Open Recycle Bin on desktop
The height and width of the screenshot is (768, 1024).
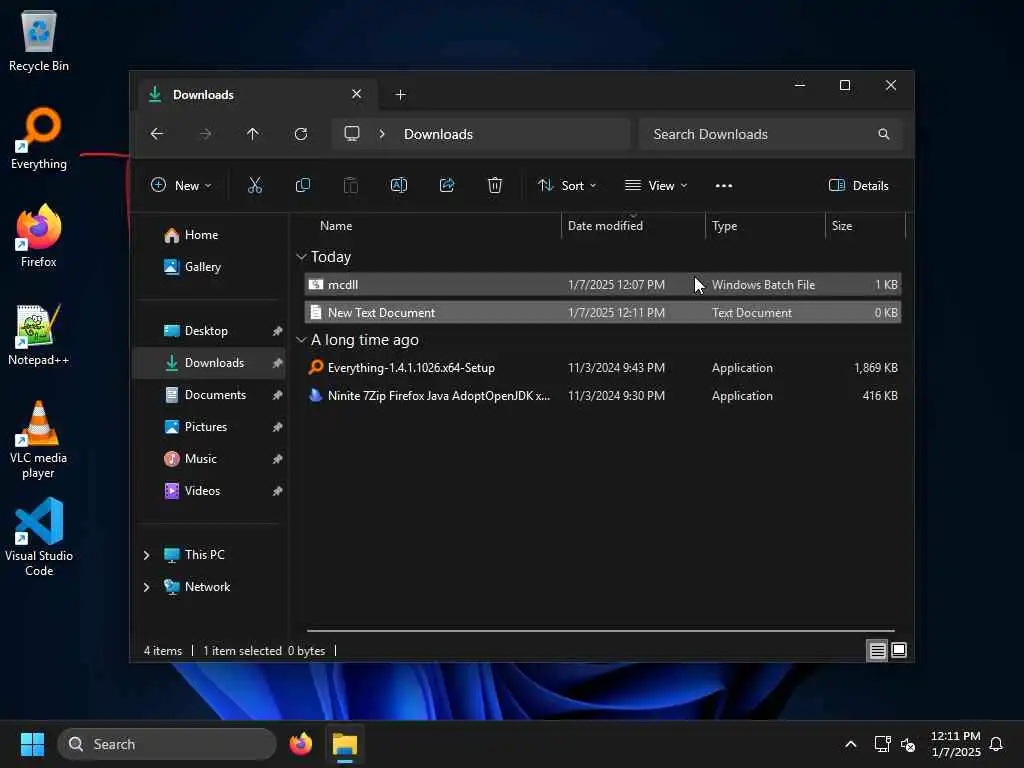click(39, 40)
